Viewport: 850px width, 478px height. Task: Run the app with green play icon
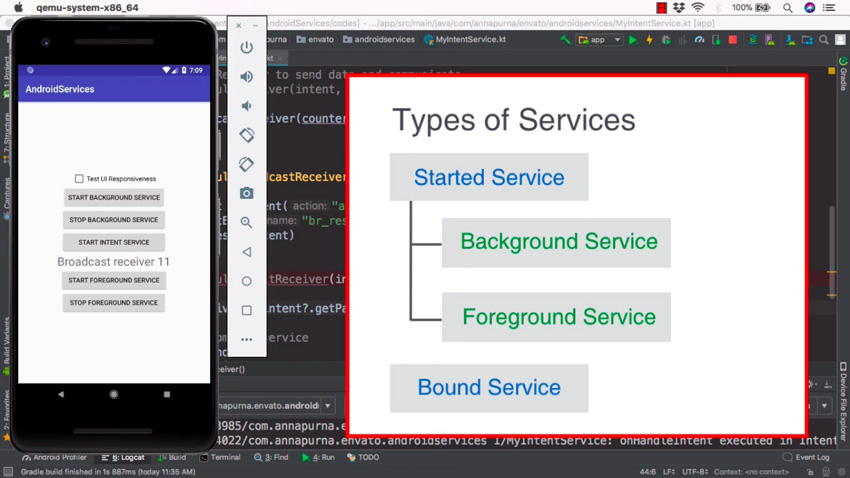[633, 40]
